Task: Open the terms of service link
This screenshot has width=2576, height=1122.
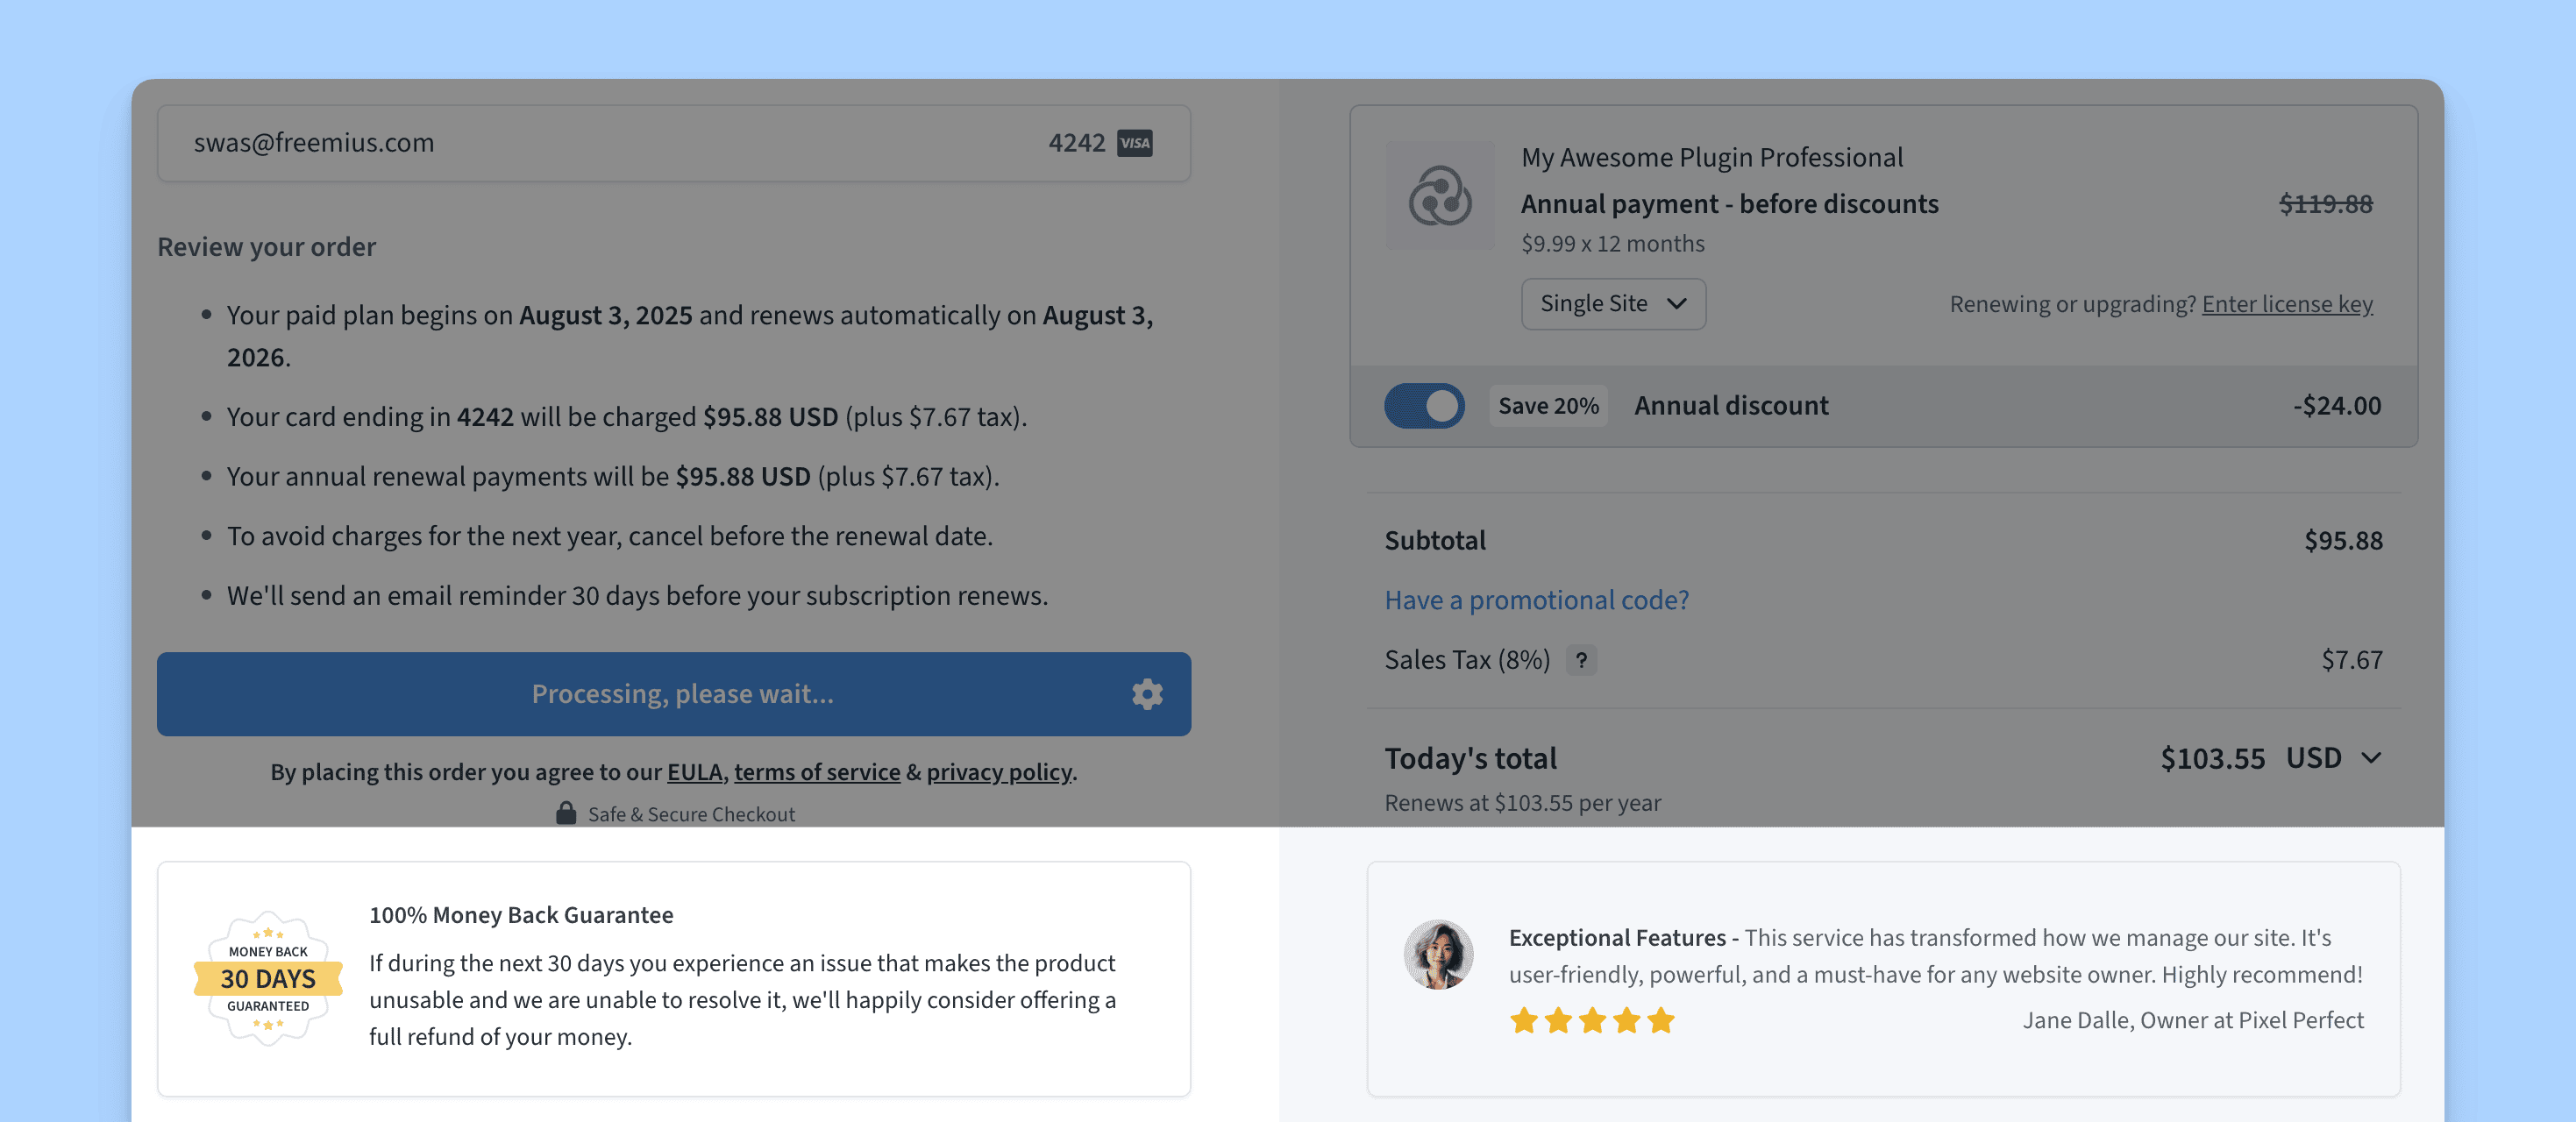Action: [817, 772]
